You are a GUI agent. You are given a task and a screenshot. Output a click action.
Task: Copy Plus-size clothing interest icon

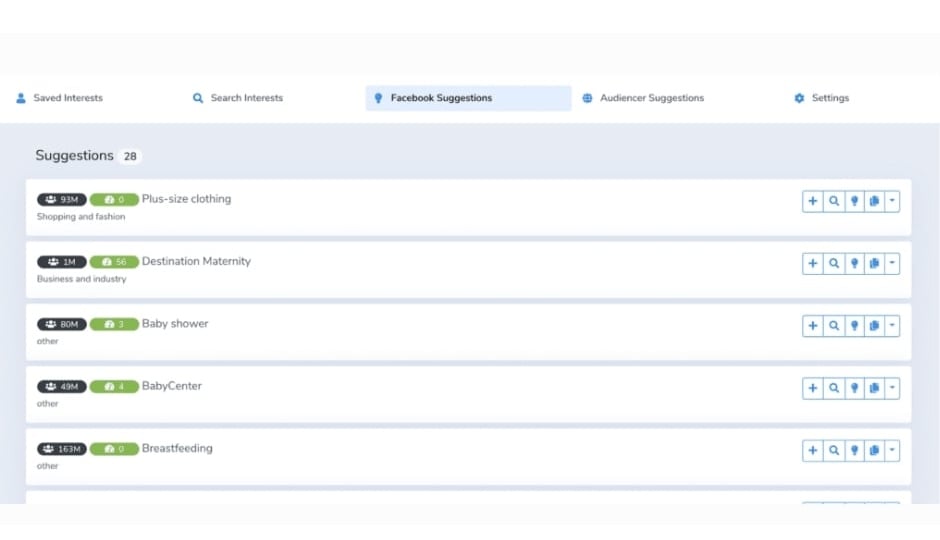click(874, 201)
